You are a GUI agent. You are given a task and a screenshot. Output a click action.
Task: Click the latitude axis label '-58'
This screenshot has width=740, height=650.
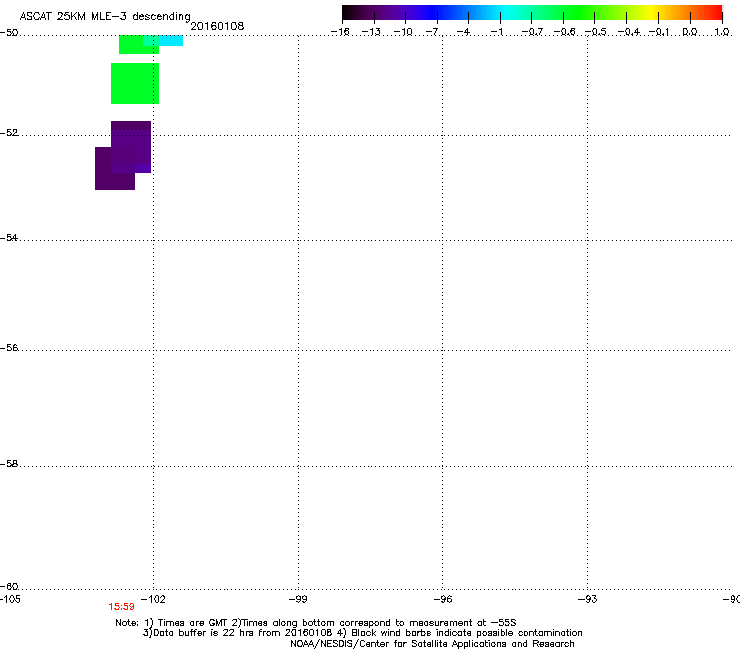[x=9, y=464]
